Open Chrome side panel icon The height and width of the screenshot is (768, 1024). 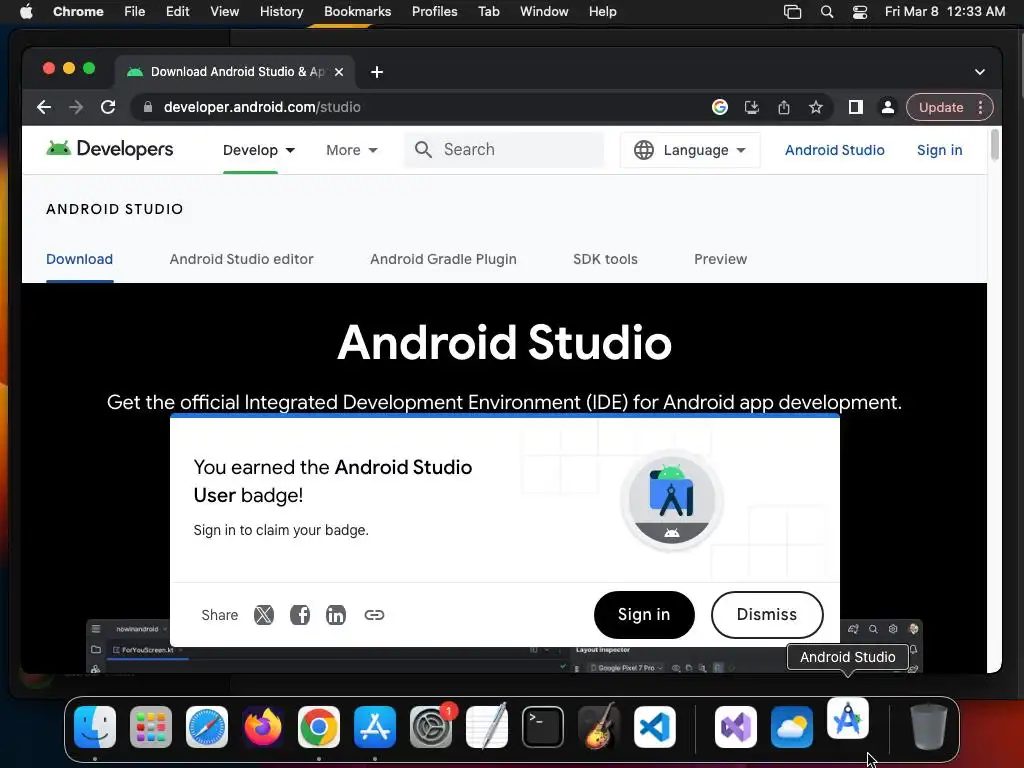(856, 107)
